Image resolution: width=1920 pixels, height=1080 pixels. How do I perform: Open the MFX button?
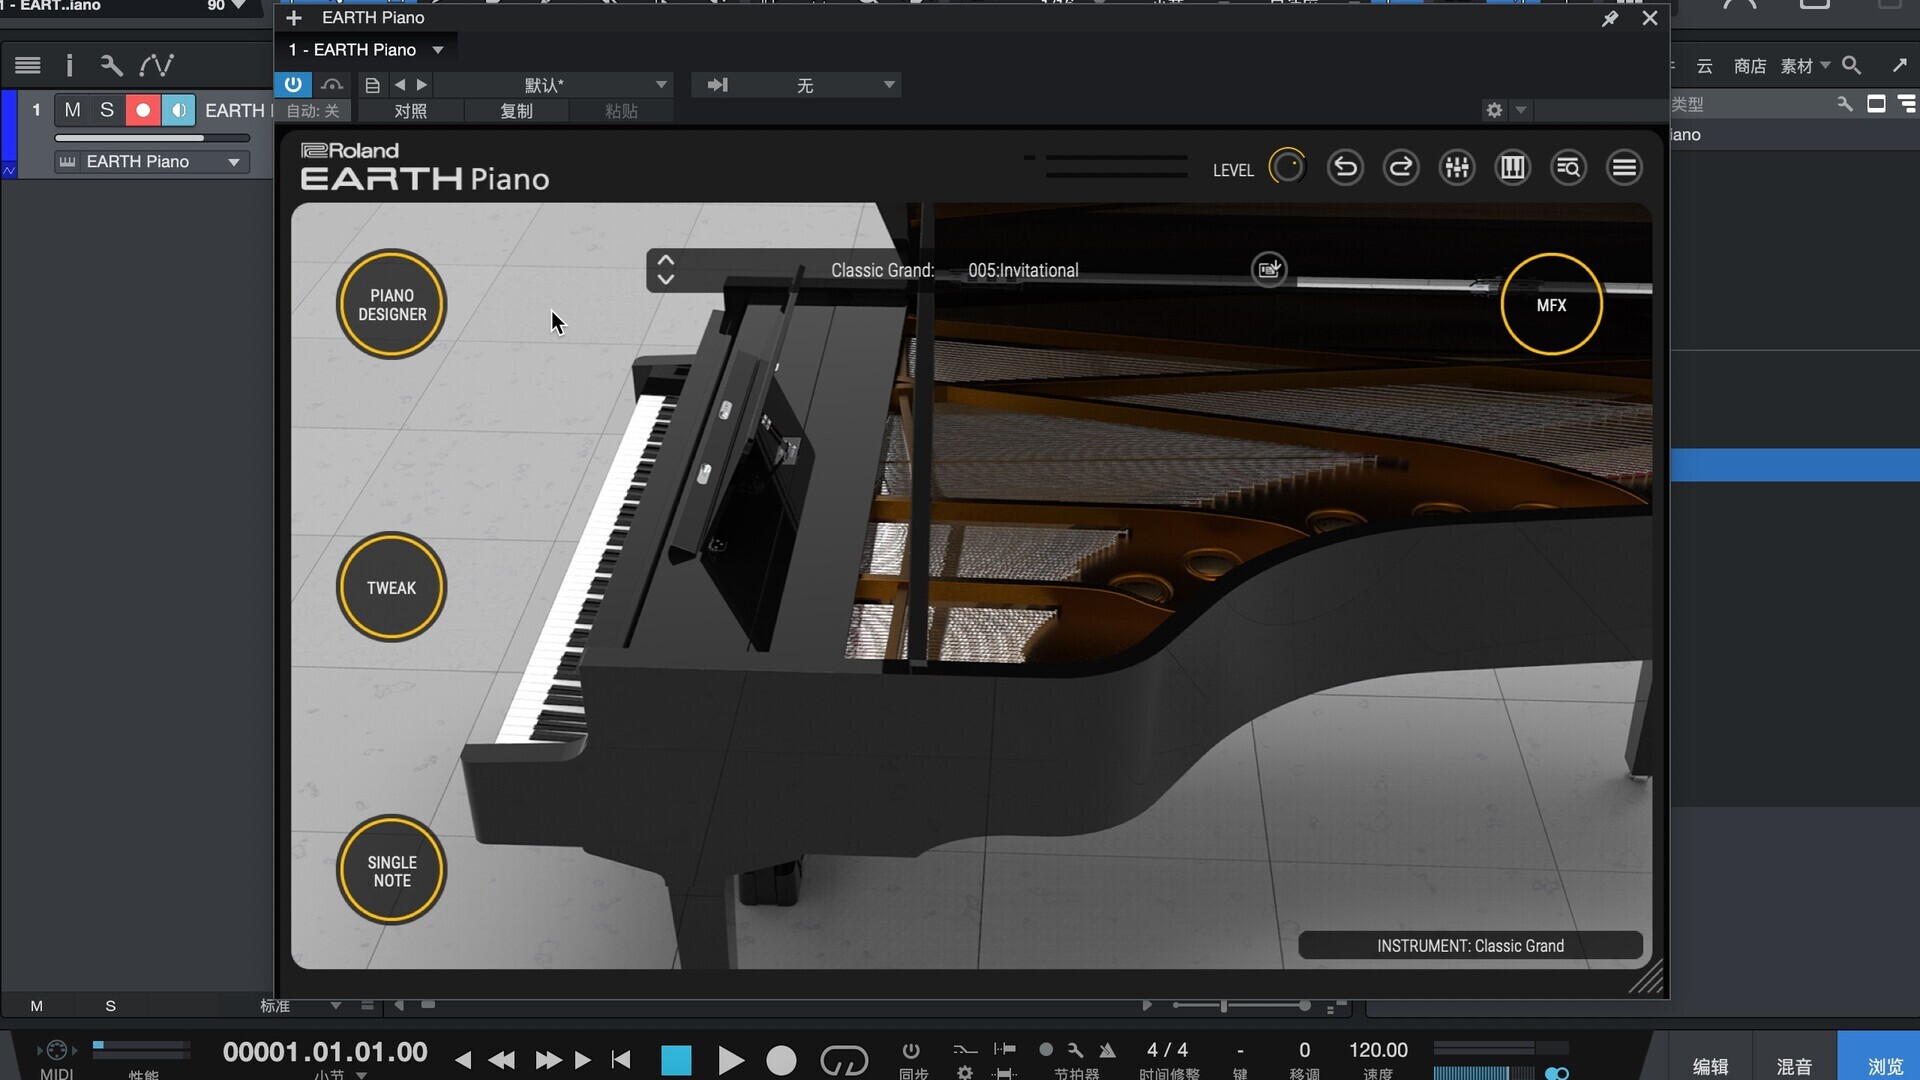(x=1552, y=305)
